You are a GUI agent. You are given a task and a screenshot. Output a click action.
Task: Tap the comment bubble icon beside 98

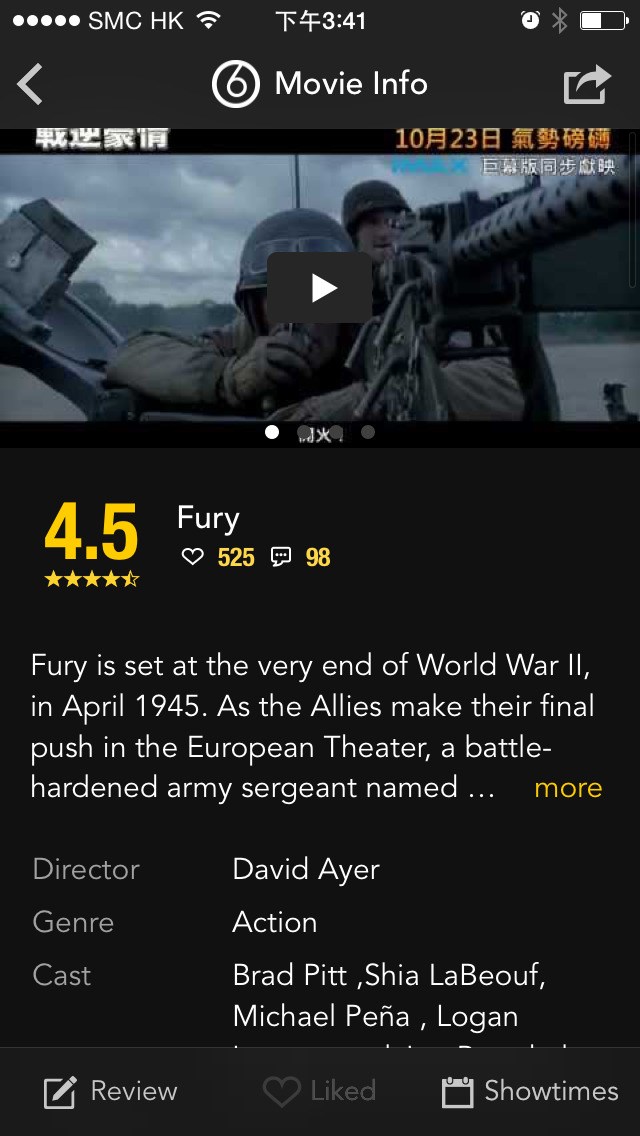(281, 557)
